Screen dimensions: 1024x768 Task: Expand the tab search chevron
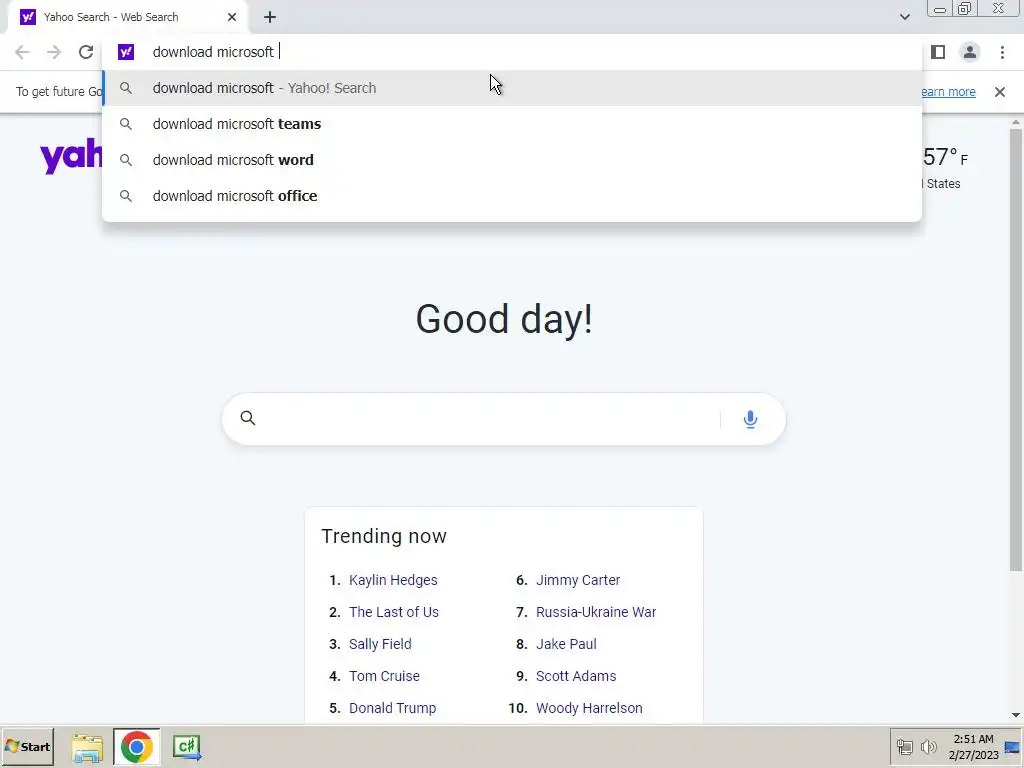click(x=904, y=17)
